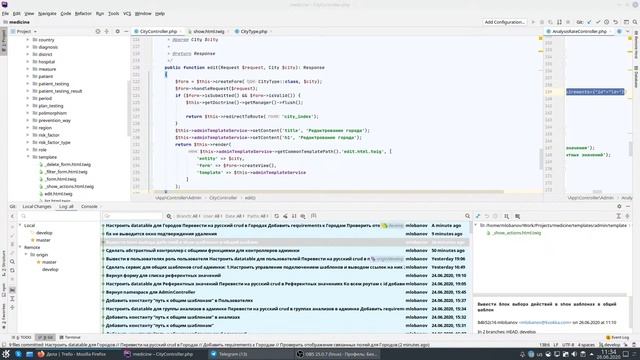Open the Navigate menu
This screenshot has width=640, height=360.
tap(47, 13)
